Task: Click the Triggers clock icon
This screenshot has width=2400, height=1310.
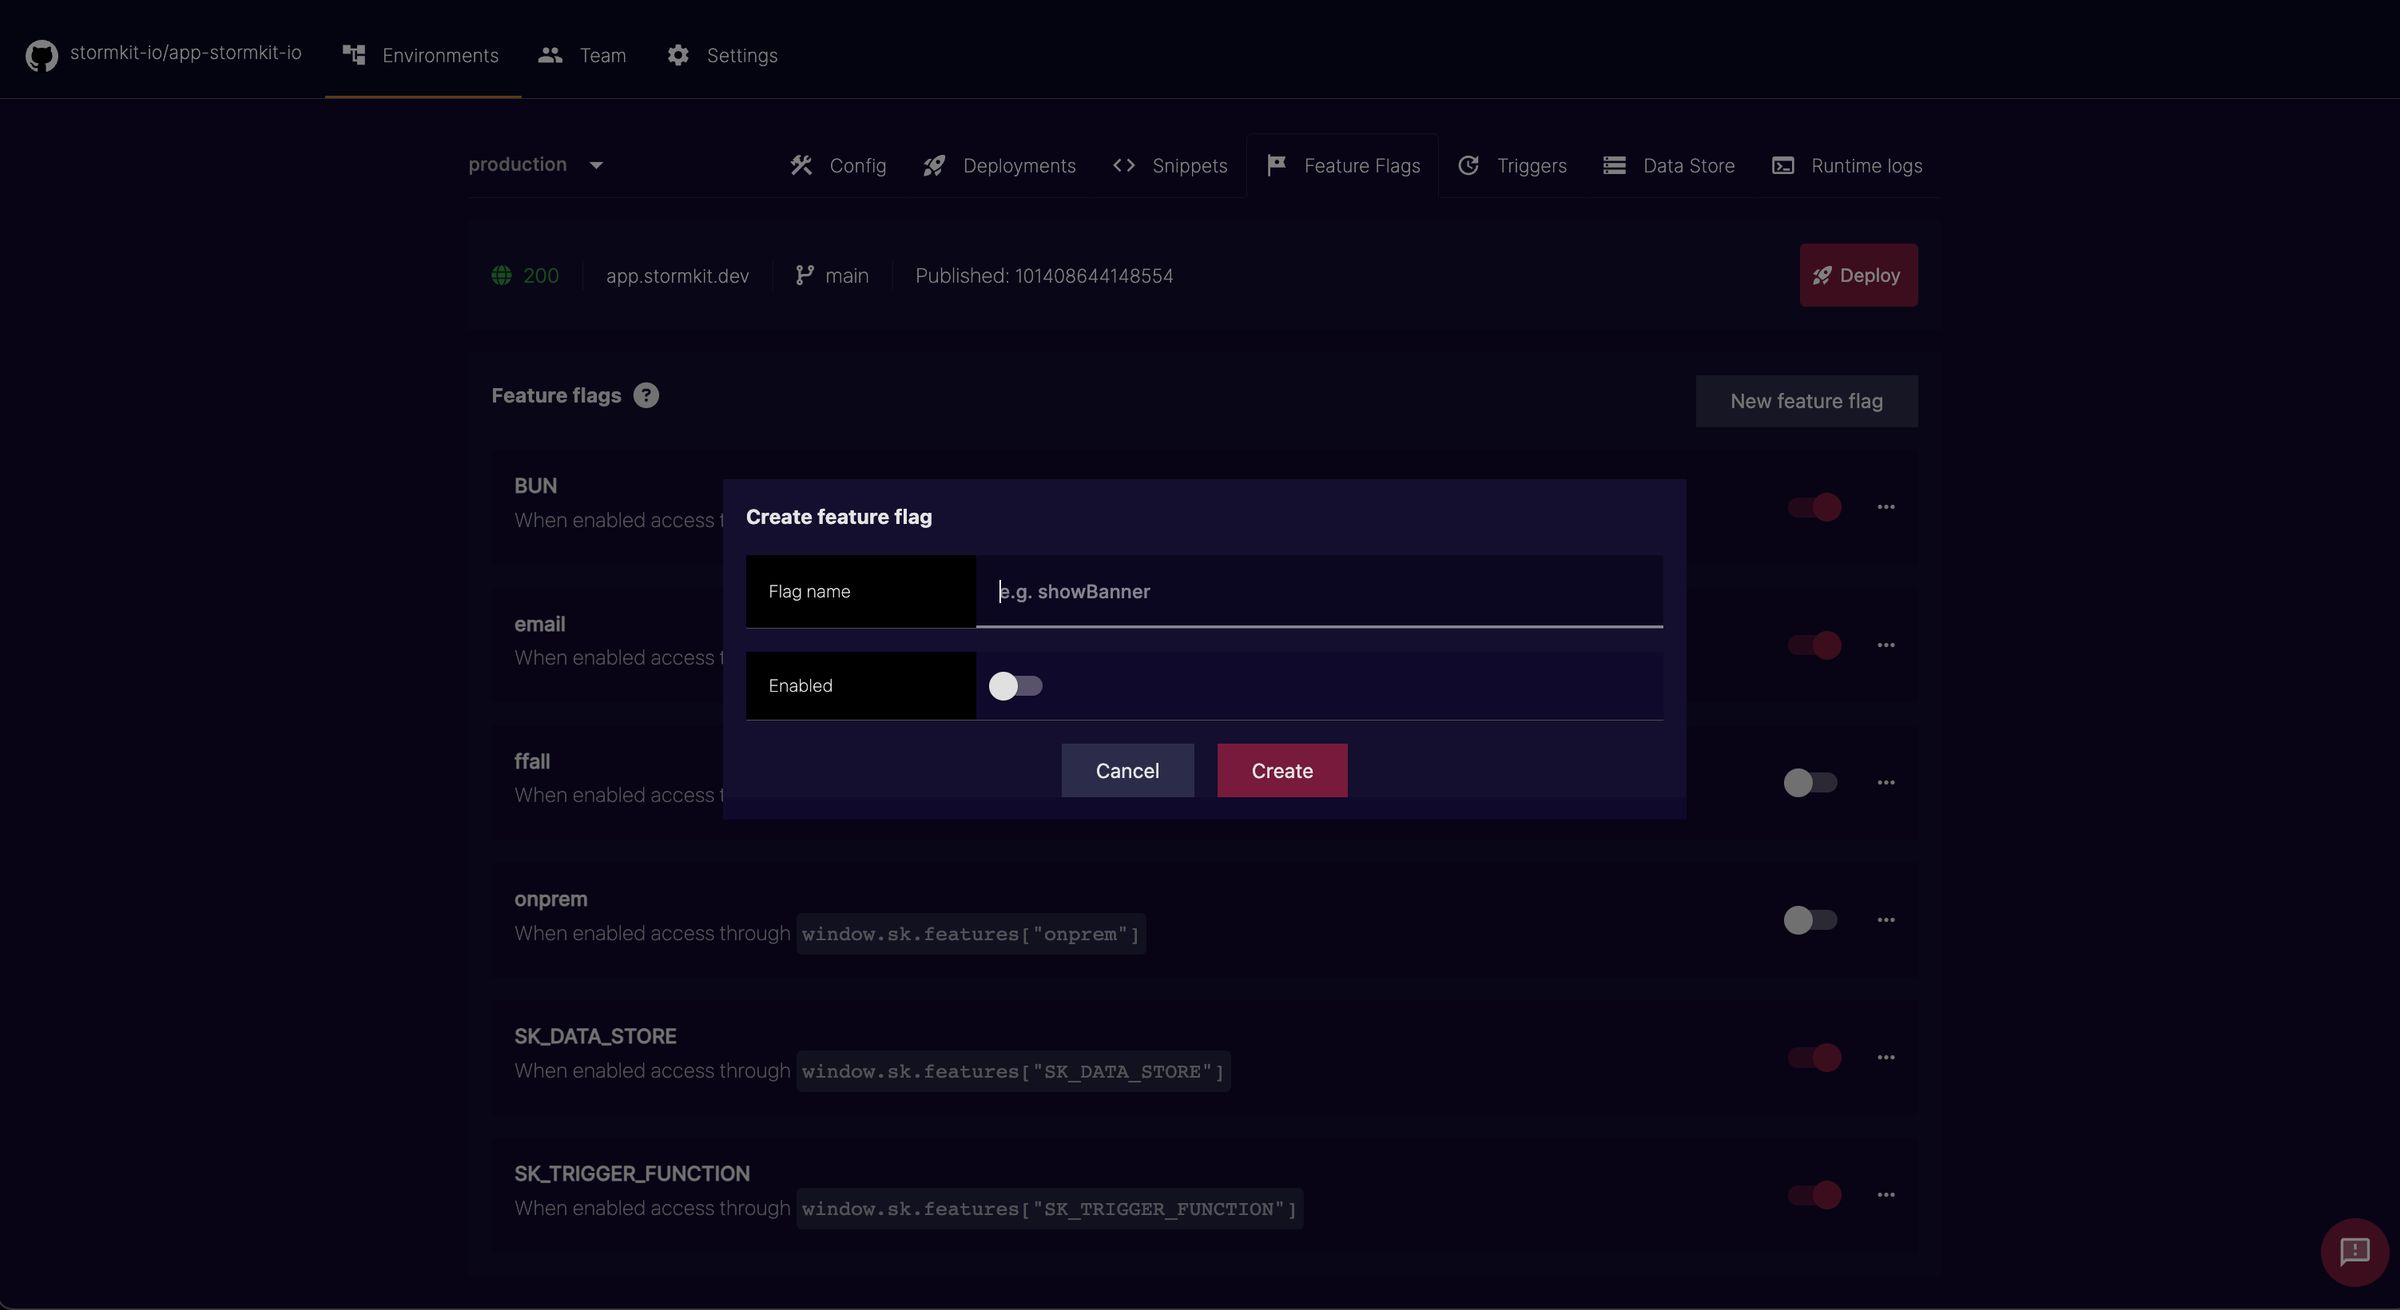Action: click(1468, 166)
